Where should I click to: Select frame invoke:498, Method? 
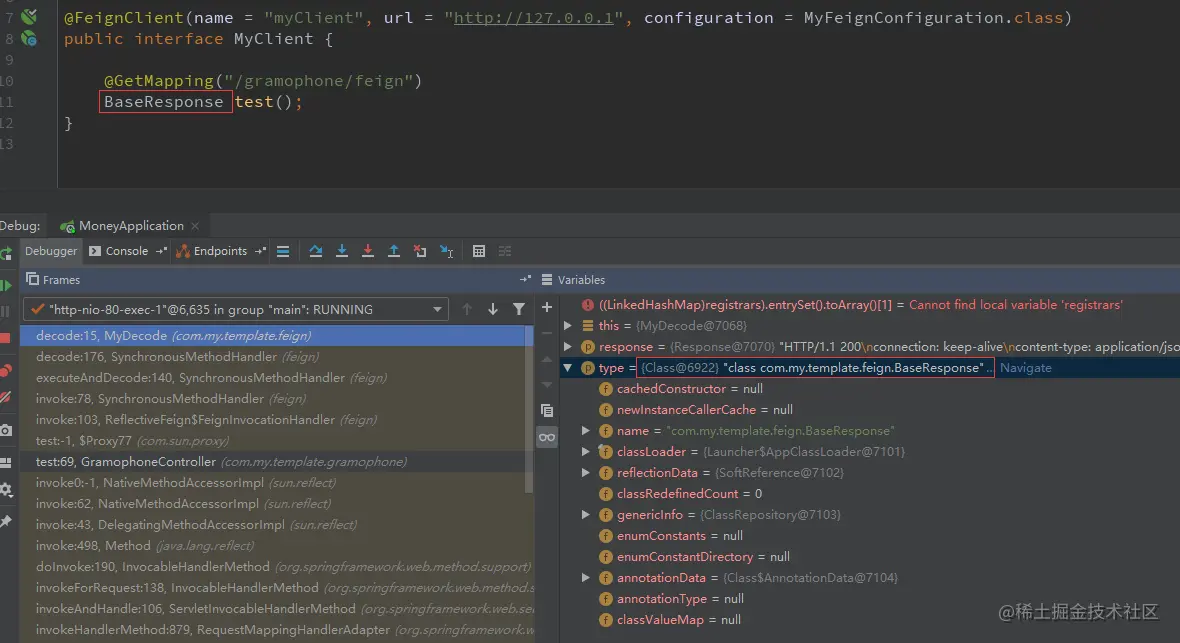[276, 546]
